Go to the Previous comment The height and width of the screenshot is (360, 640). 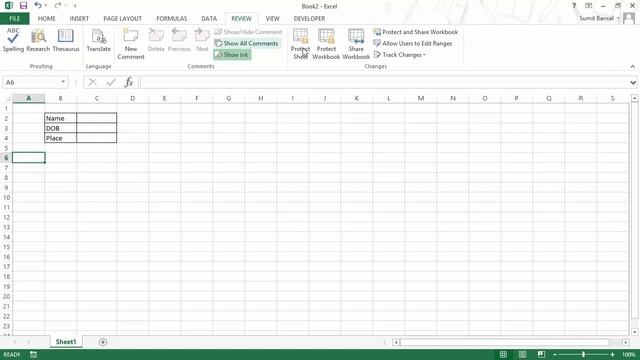click(179, 40)
